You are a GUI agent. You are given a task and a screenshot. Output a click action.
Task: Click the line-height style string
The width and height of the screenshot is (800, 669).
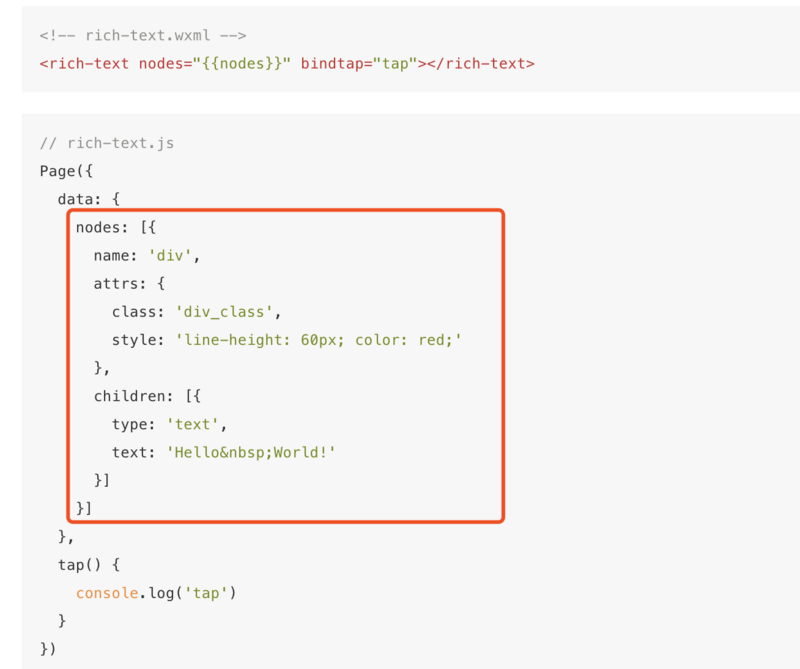click(x=319, y=340)
